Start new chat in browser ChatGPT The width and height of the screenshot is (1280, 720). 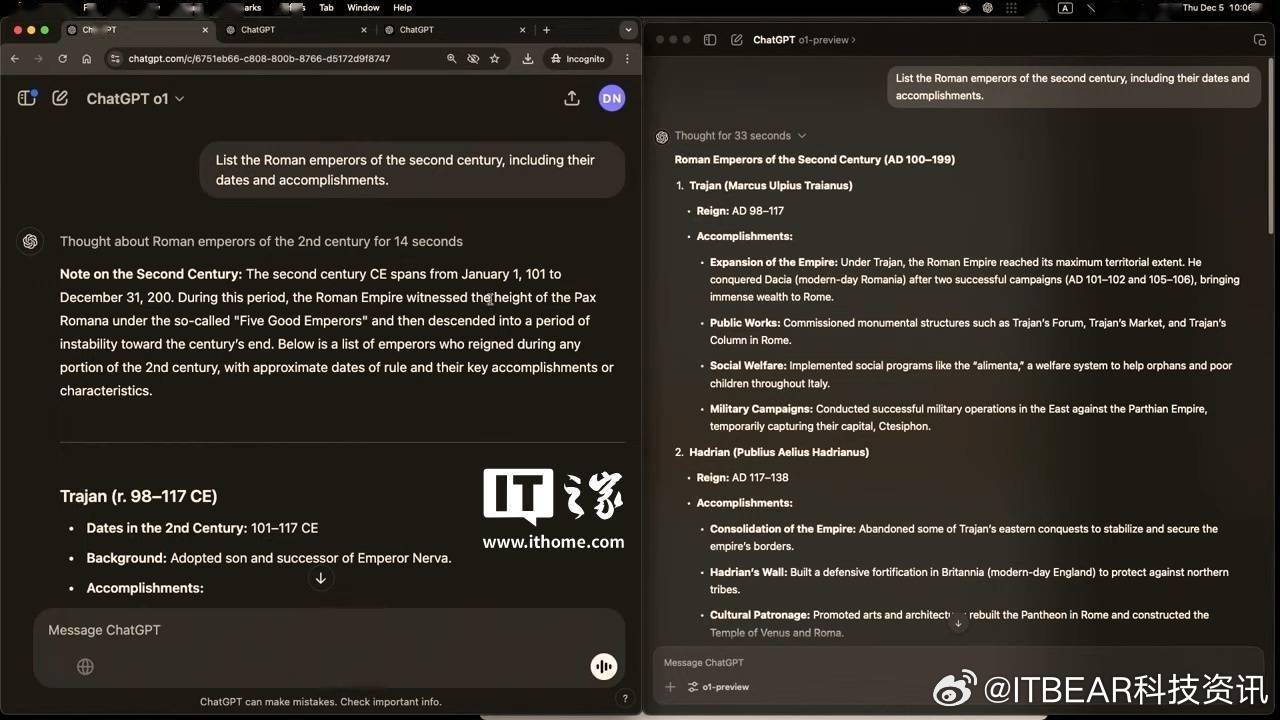(x=60, y=98)
